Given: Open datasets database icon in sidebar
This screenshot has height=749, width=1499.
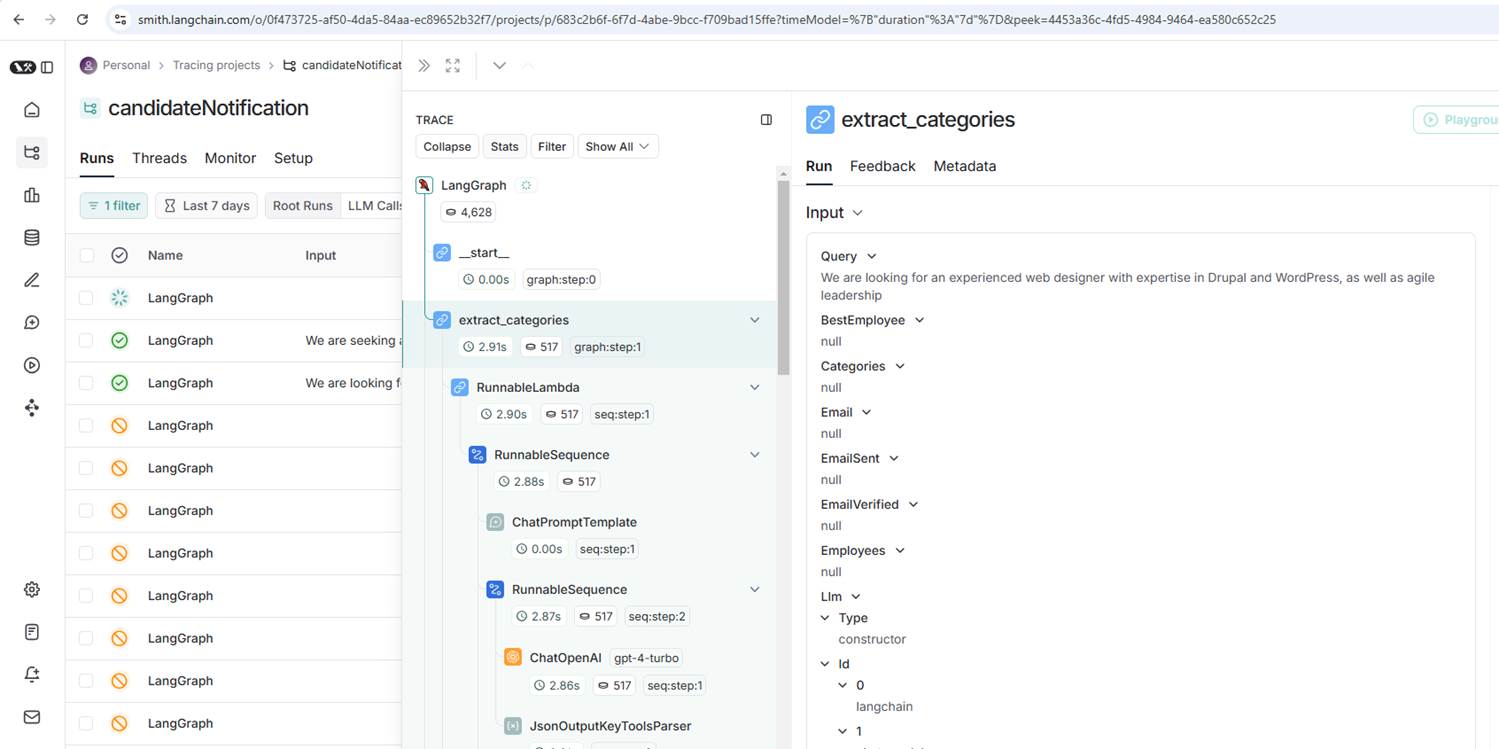Looking at the screenshot, I should [32, 238].
